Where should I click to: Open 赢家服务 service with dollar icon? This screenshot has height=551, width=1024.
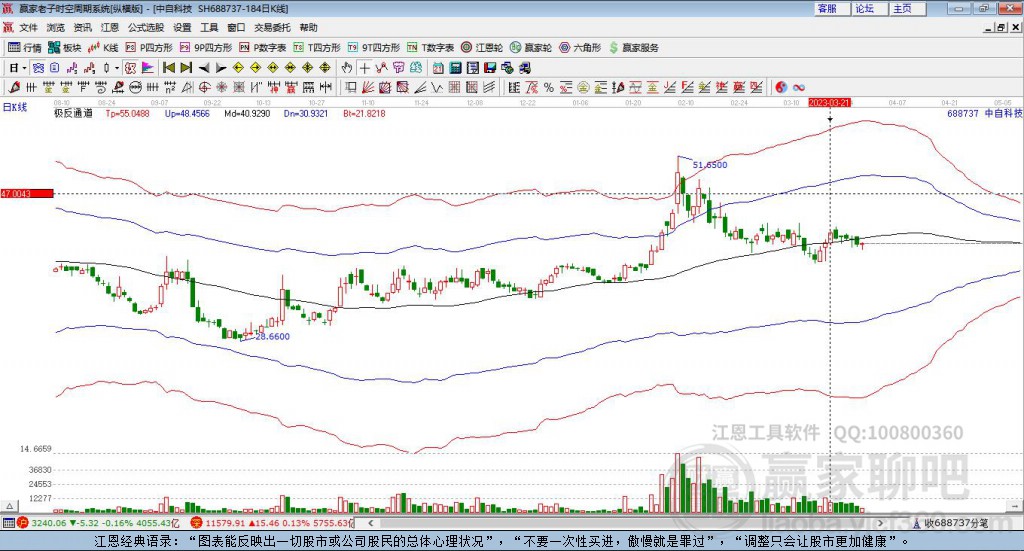[633, 48]
